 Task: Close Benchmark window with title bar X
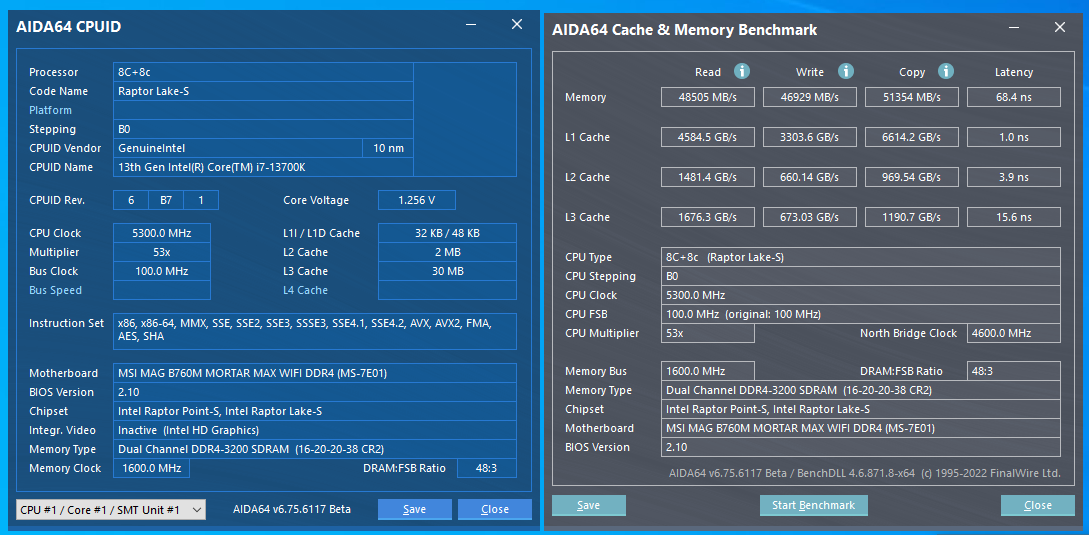pos(1060,28)
